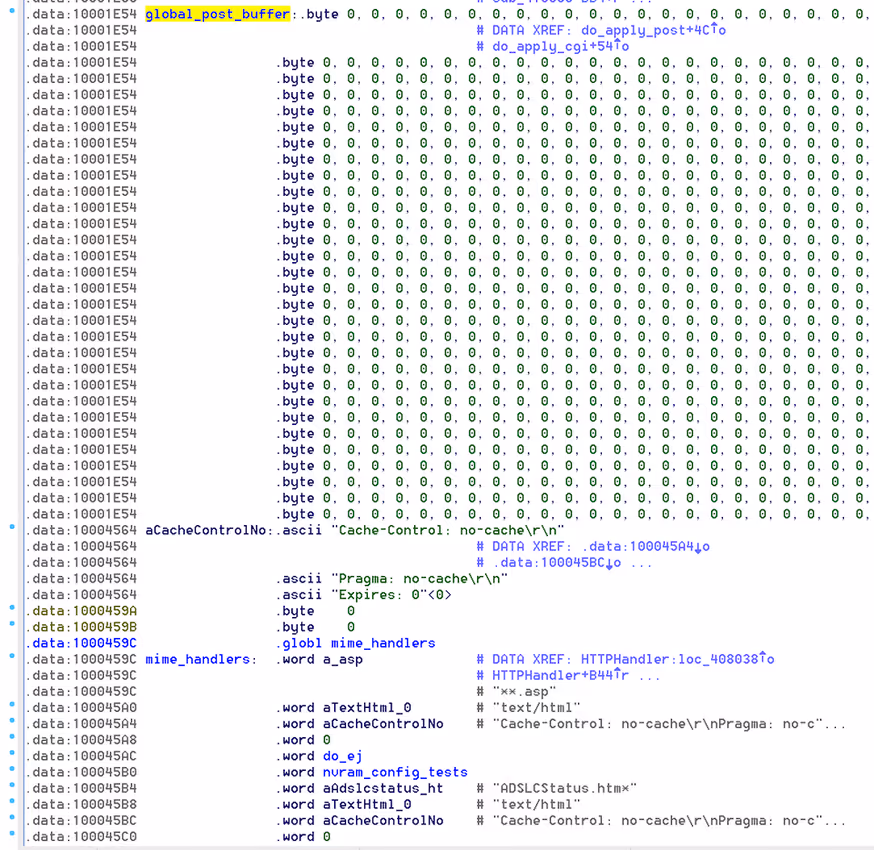
Task: Click the breakpoint dot beside aCacheControlNo line
Action: point(12,526)
